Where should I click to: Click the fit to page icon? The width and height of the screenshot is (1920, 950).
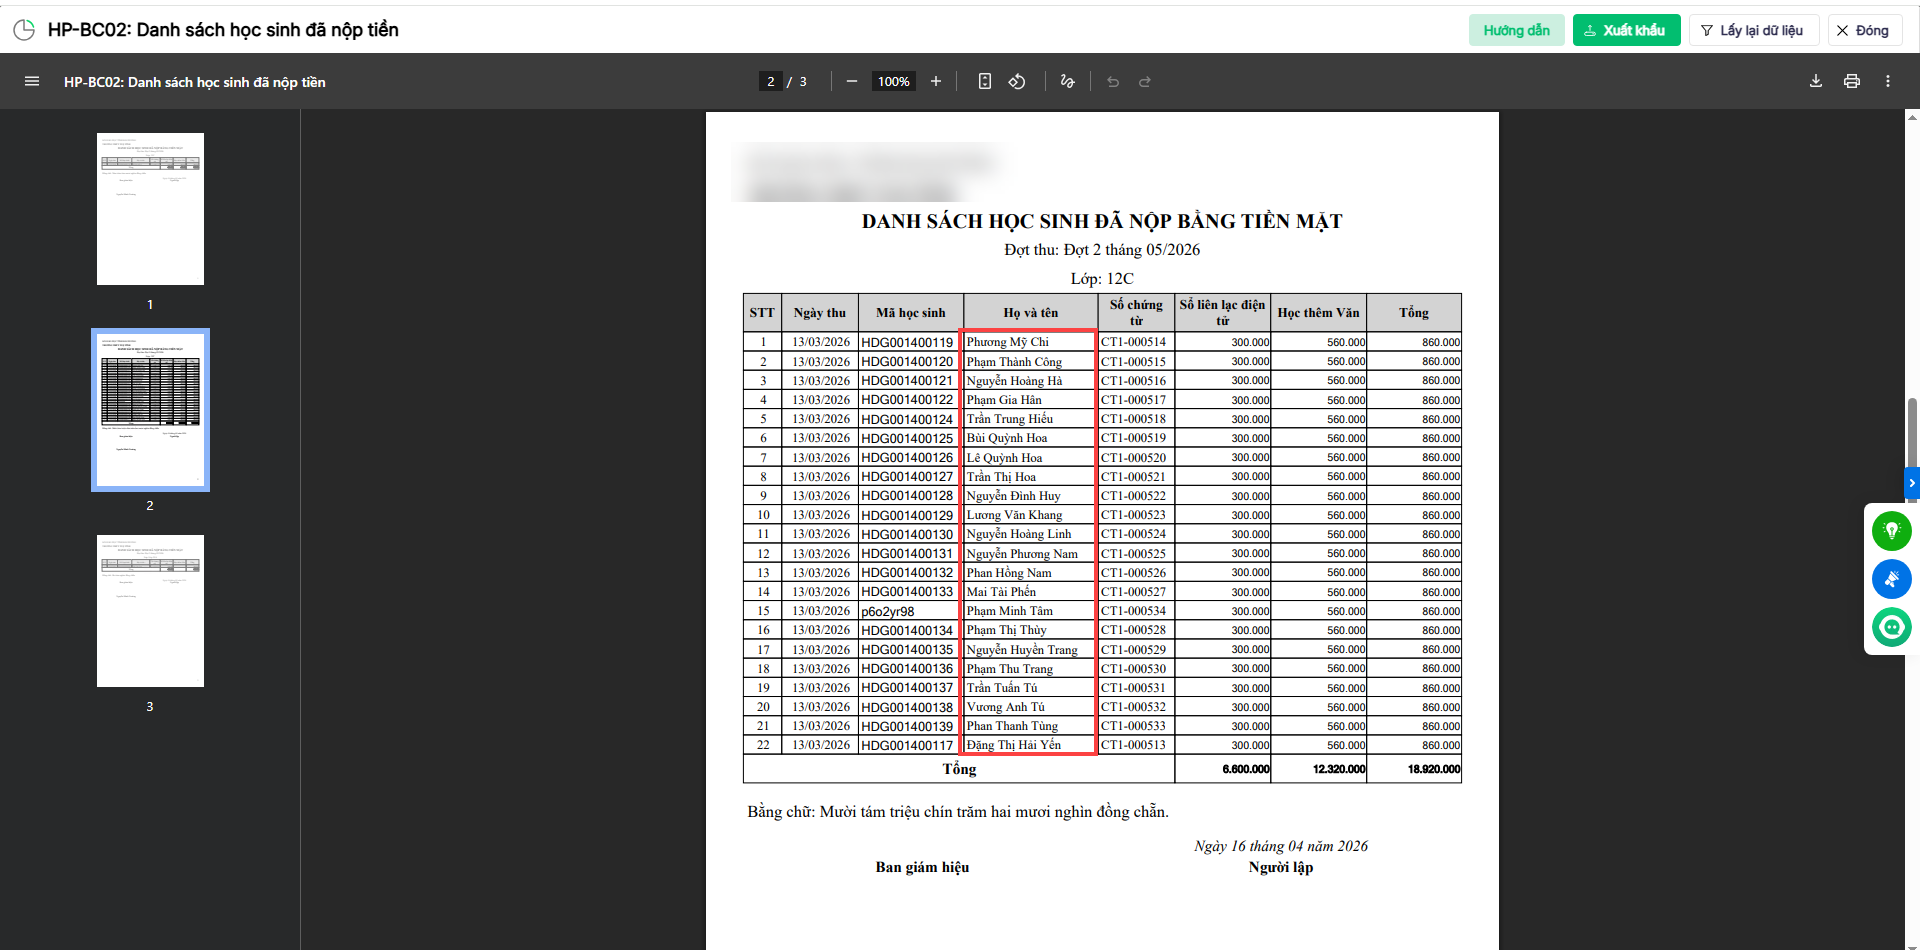[985, 82]
